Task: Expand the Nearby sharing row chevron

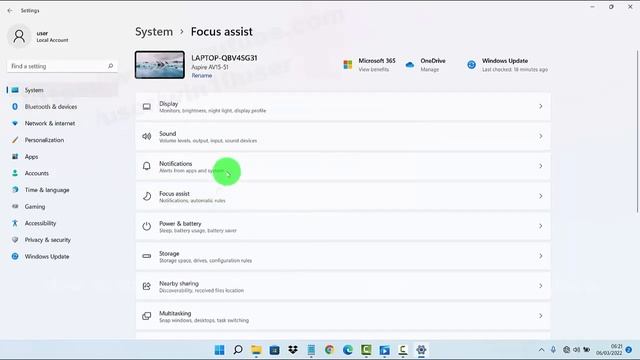Action: click(x=540, y=286)
